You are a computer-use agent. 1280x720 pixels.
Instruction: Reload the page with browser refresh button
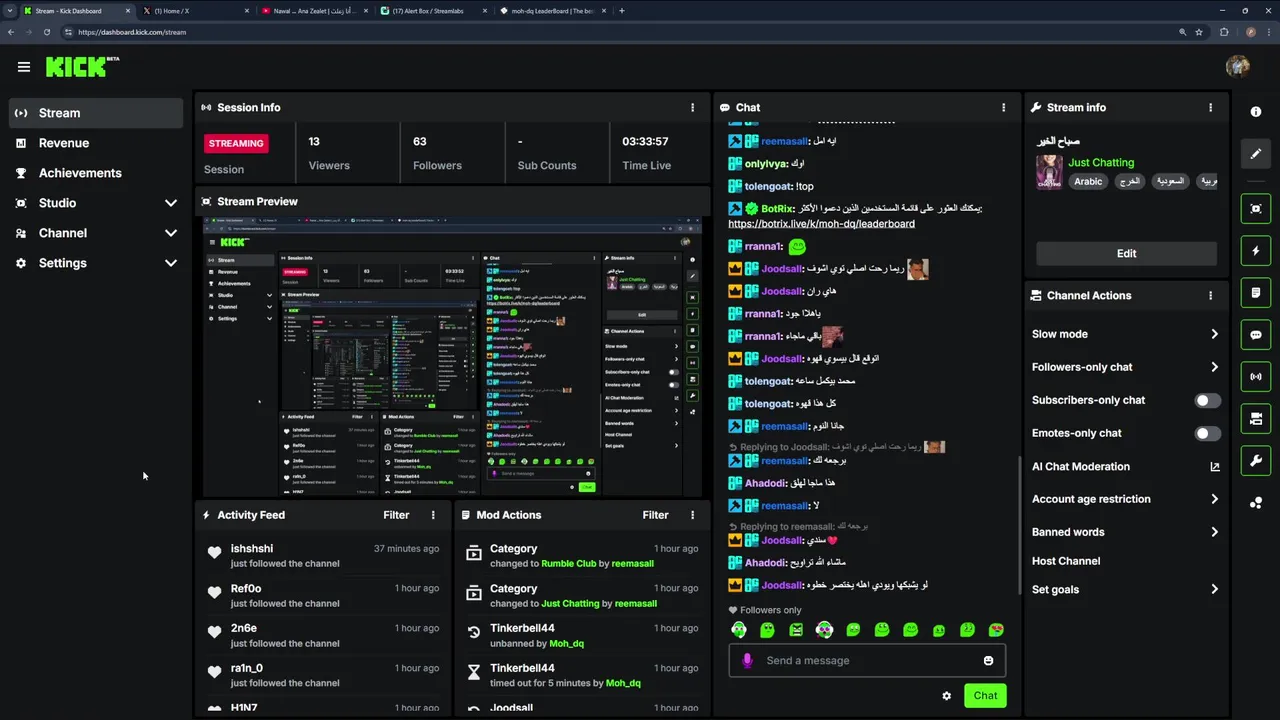point(46,32)
